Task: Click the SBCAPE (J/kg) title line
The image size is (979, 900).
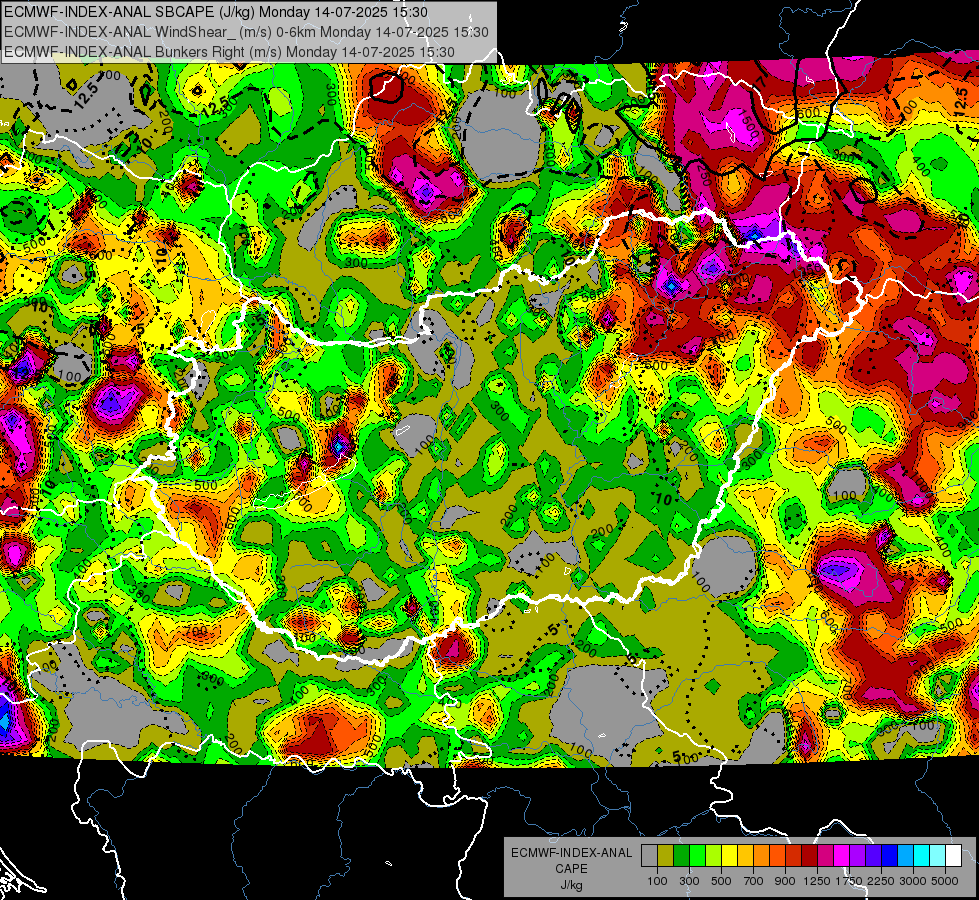Action: (216, 12)
